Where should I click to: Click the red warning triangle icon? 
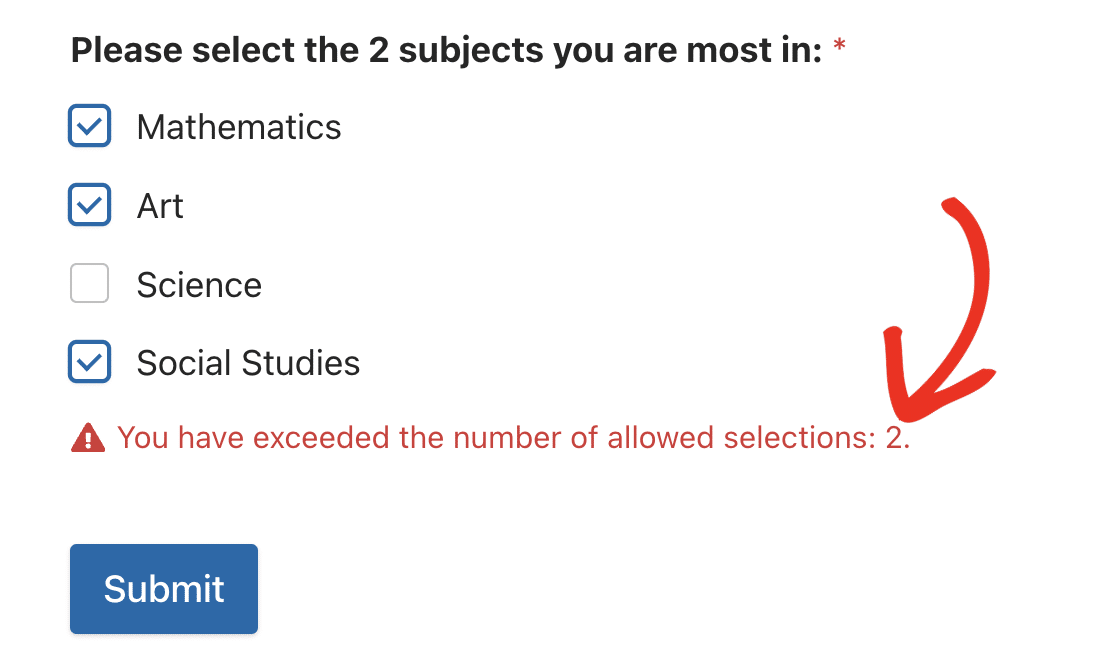tap(88, 438)
